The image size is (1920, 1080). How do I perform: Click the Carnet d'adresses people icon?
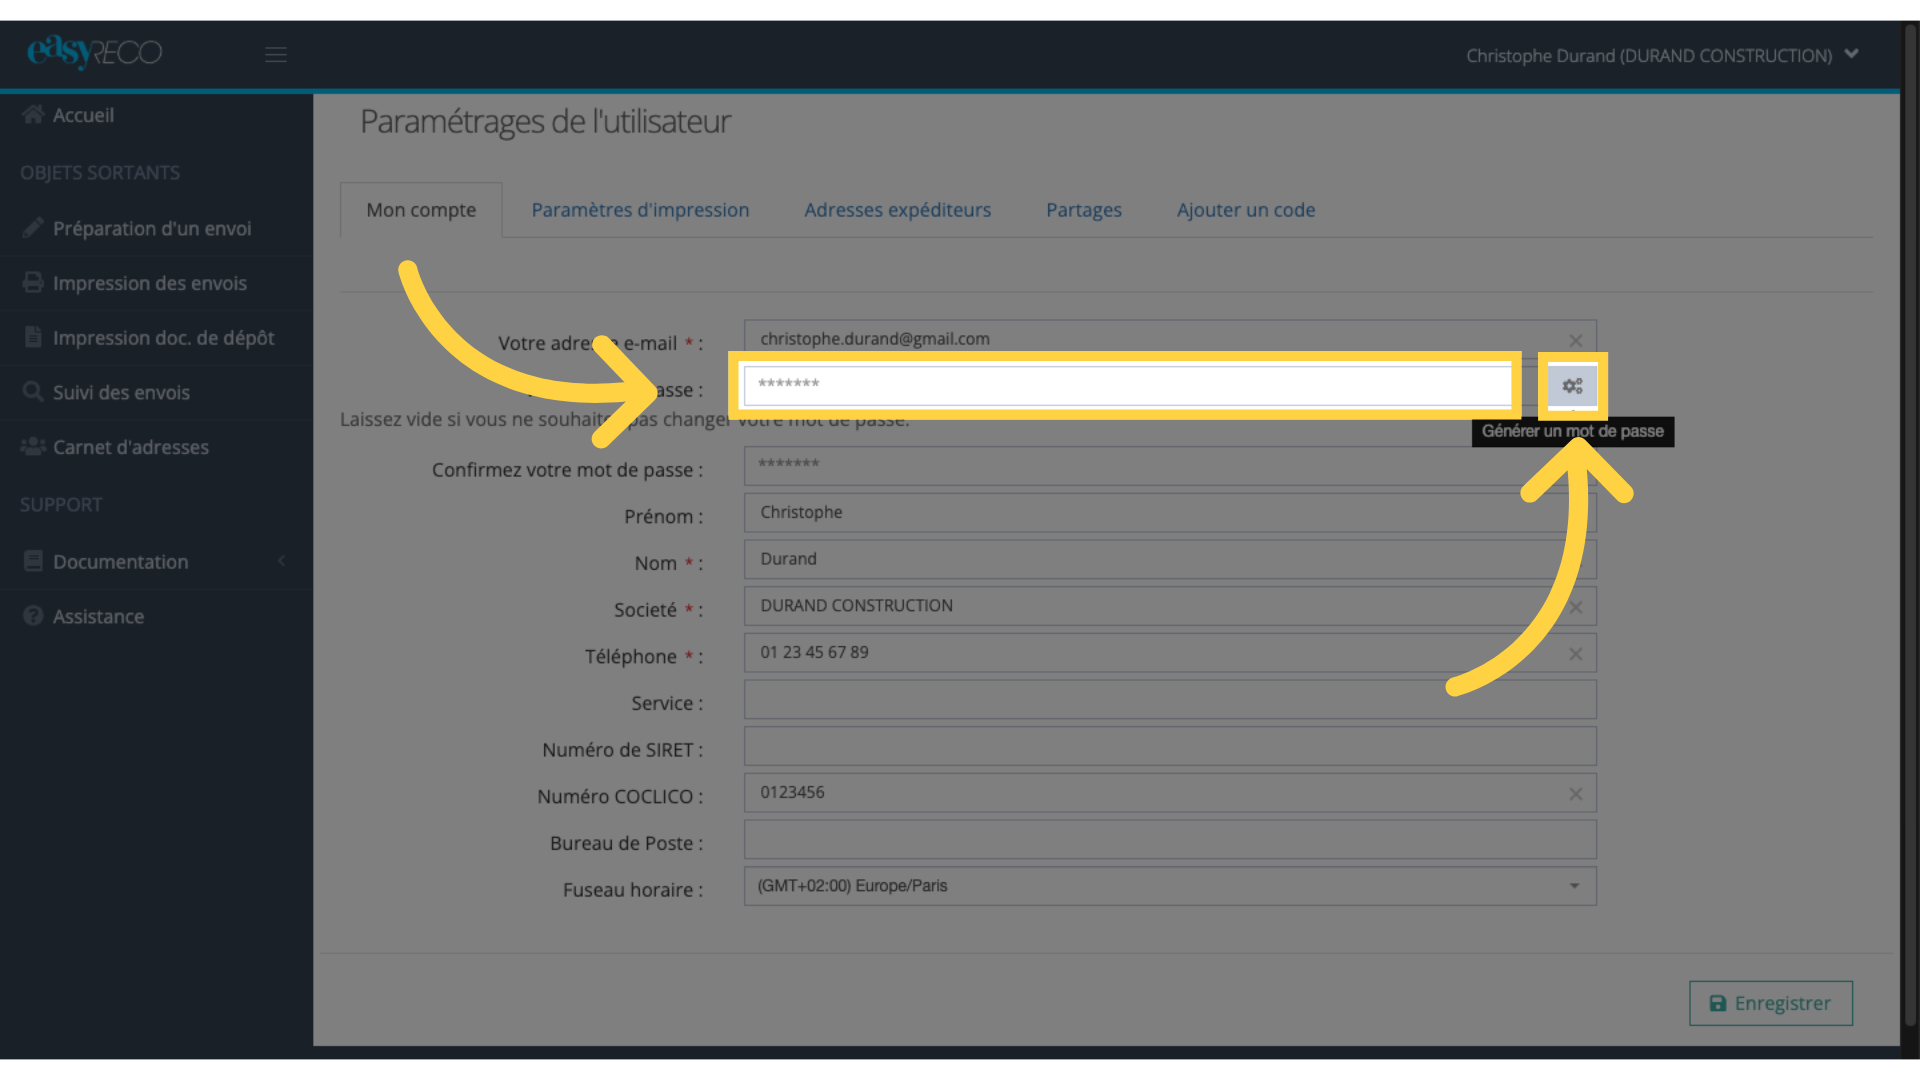pos(33,446)
